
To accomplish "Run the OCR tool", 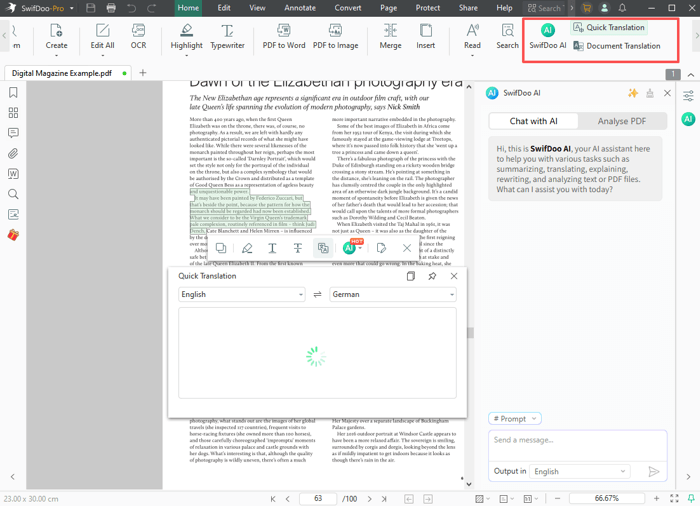I will [x=138, y=37].
